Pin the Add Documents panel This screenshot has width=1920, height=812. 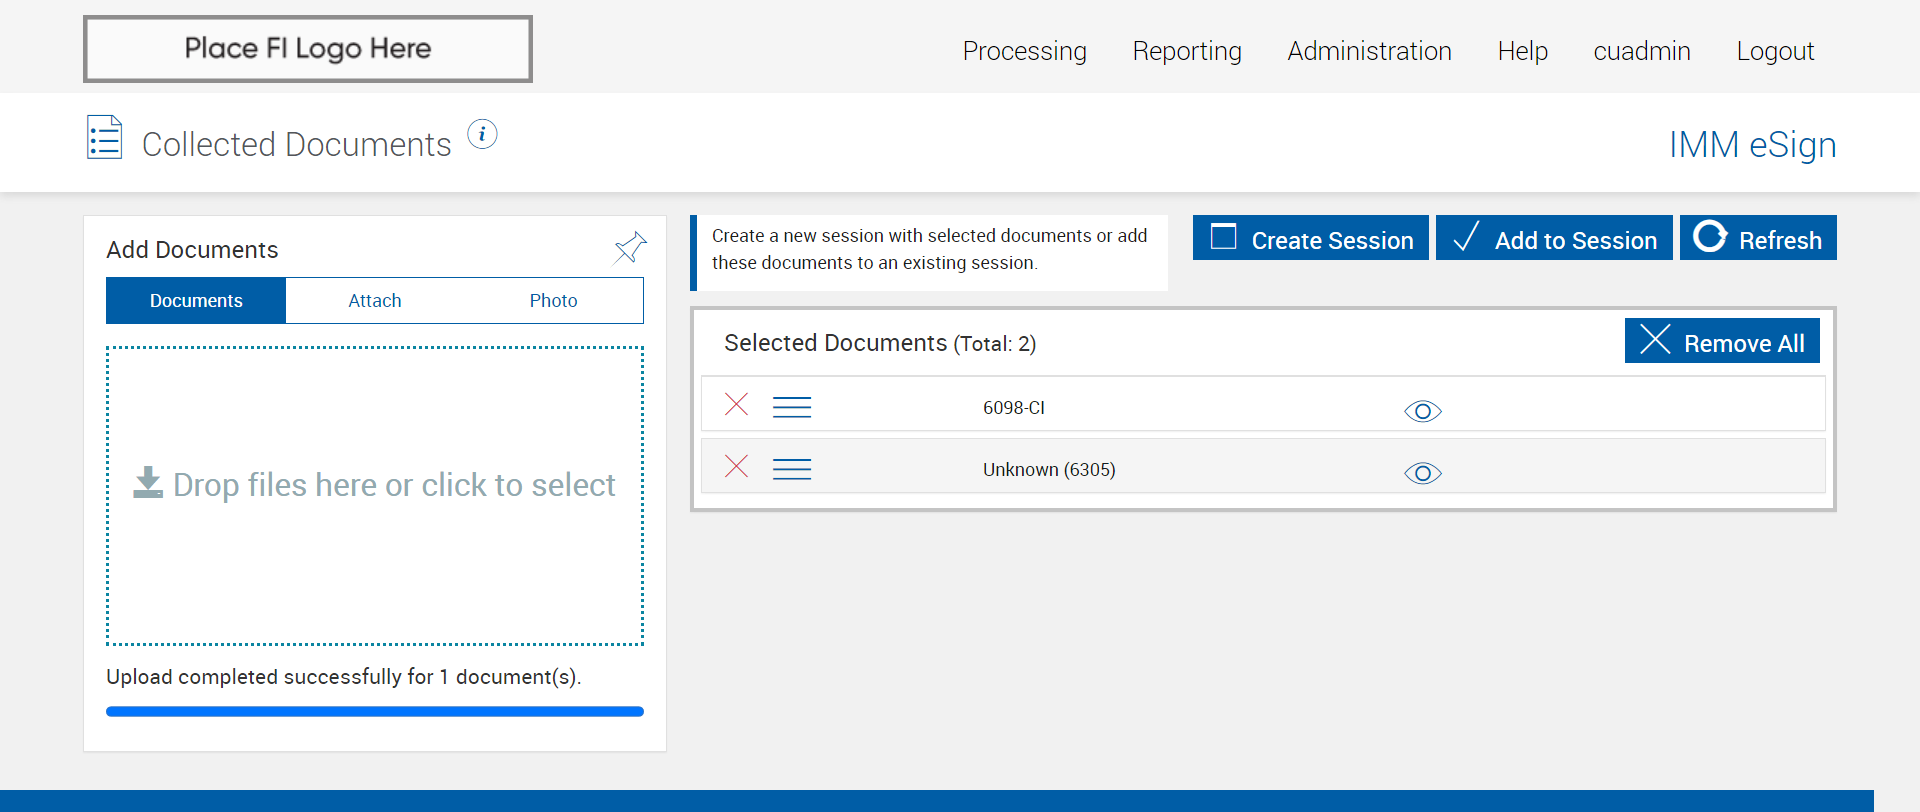tap(630, 247)
